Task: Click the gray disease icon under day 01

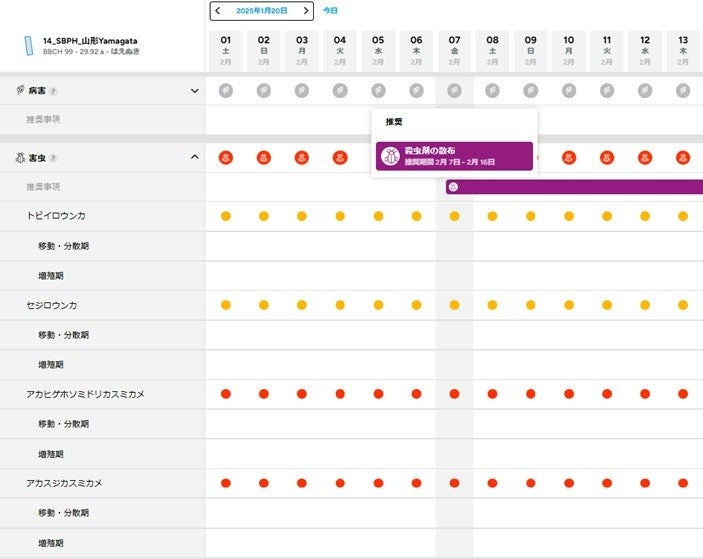Action: [226, 90]
